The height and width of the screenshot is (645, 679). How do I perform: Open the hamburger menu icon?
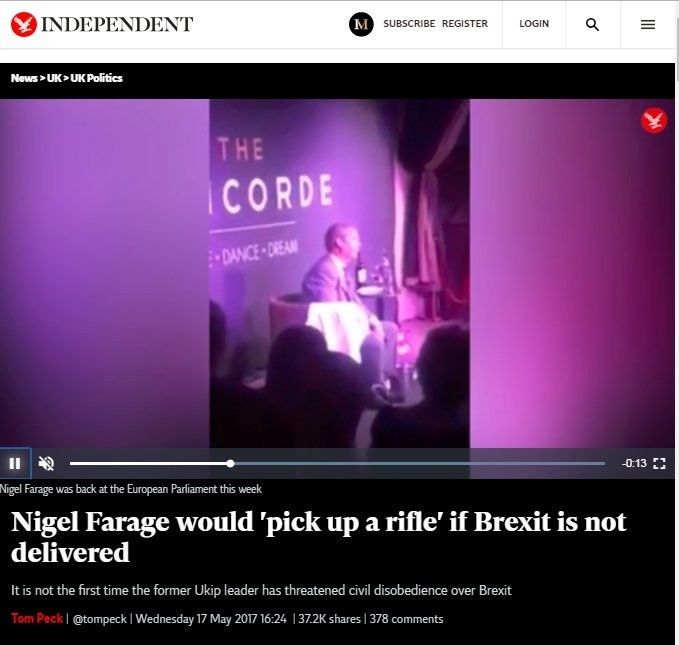click(647, 24)
